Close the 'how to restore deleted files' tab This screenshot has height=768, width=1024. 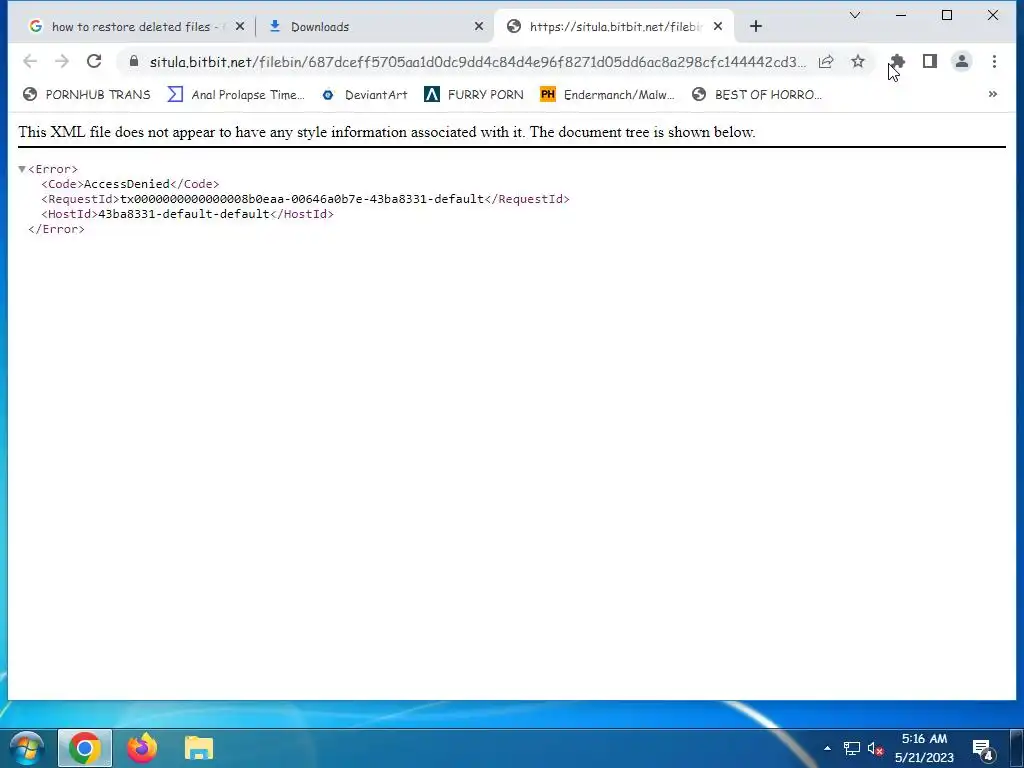(240, 26)
